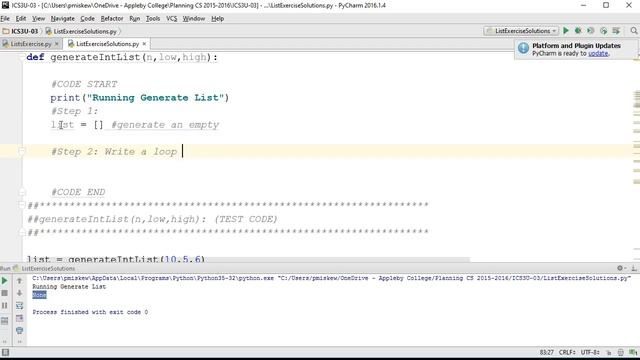This screenshot has width=640, height=360.
Task: Open the run configuration ListExerciseSolutions dropdown
Action: (521, 31)
